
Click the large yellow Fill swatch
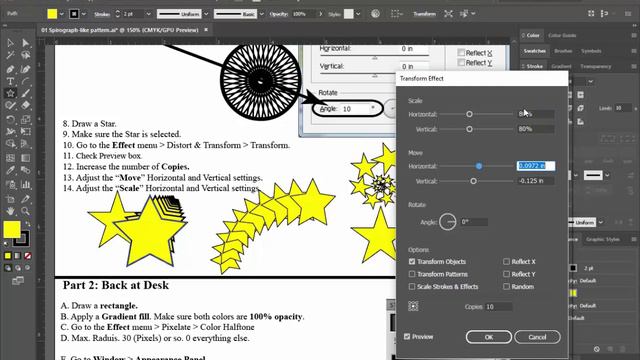(x=12, y=229)
